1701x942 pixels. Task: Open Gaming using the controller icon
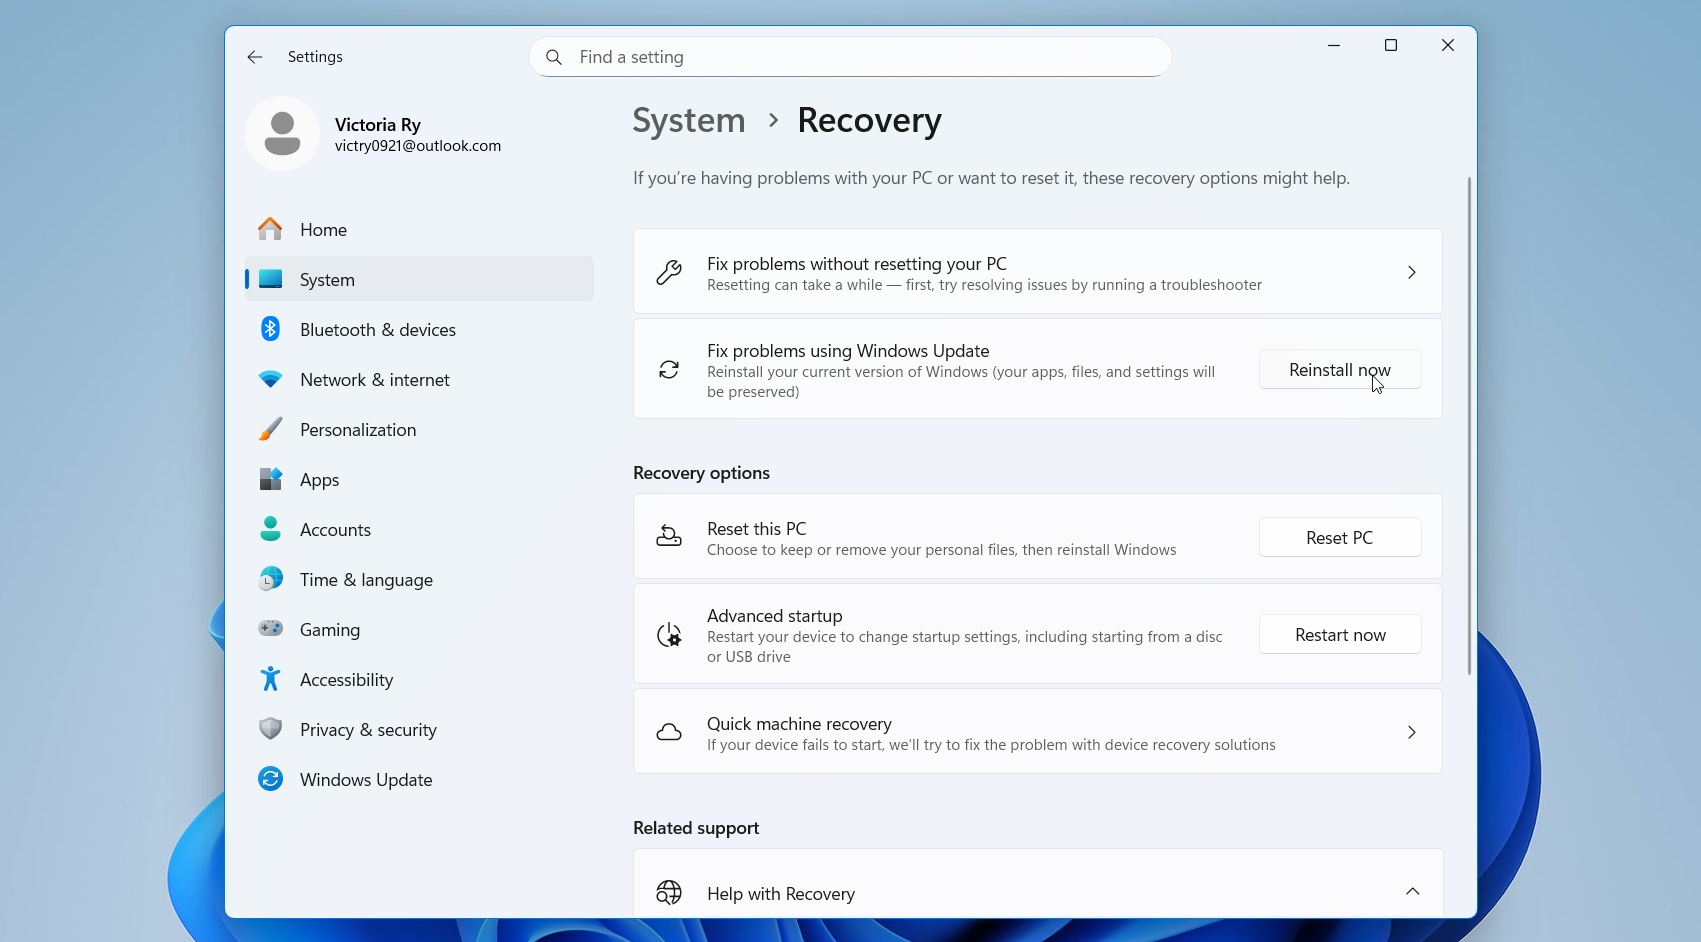[270, 629]
